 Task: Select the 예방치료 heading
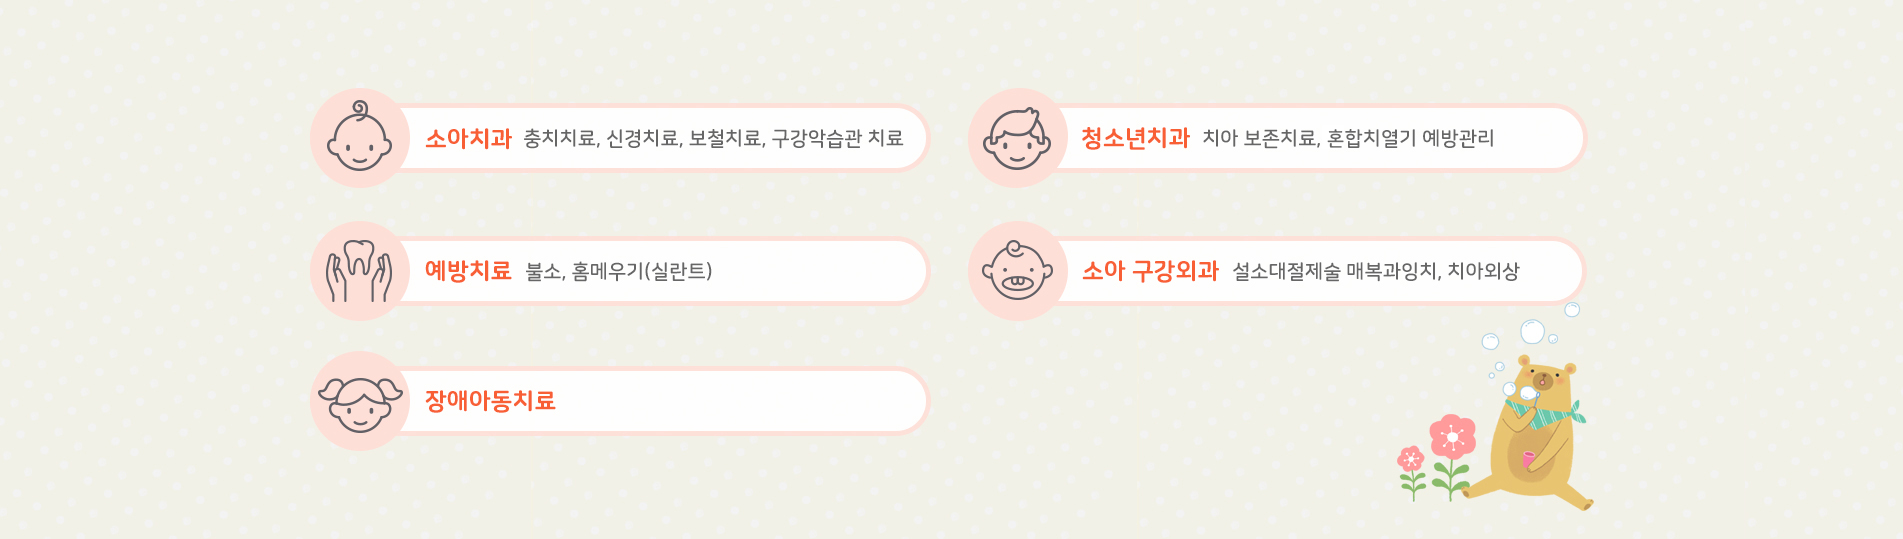tap(468, 271)
